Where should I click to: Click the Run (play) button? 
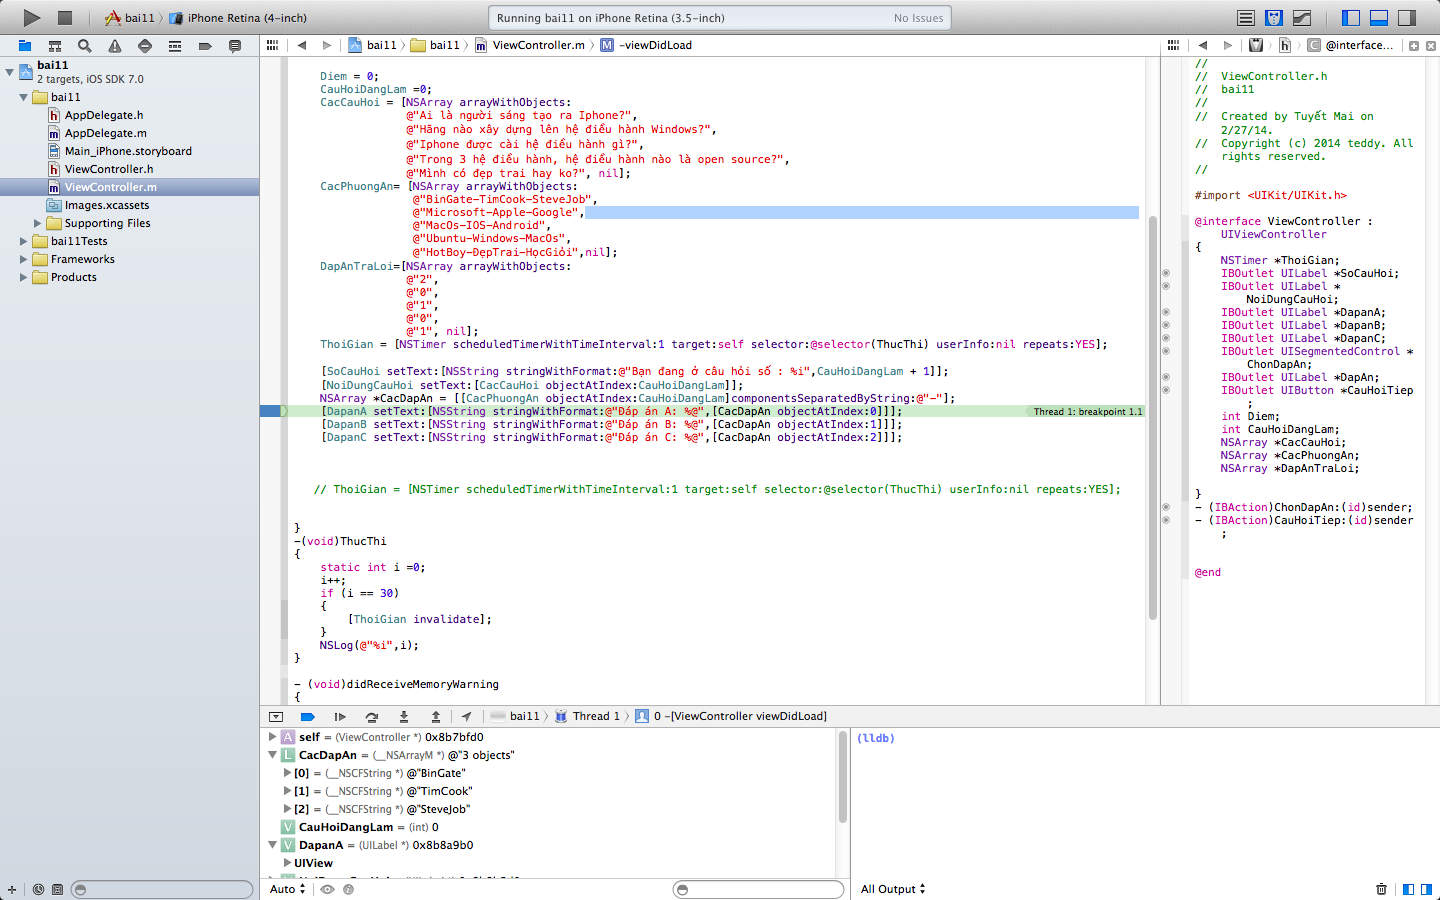pos(32,17)
